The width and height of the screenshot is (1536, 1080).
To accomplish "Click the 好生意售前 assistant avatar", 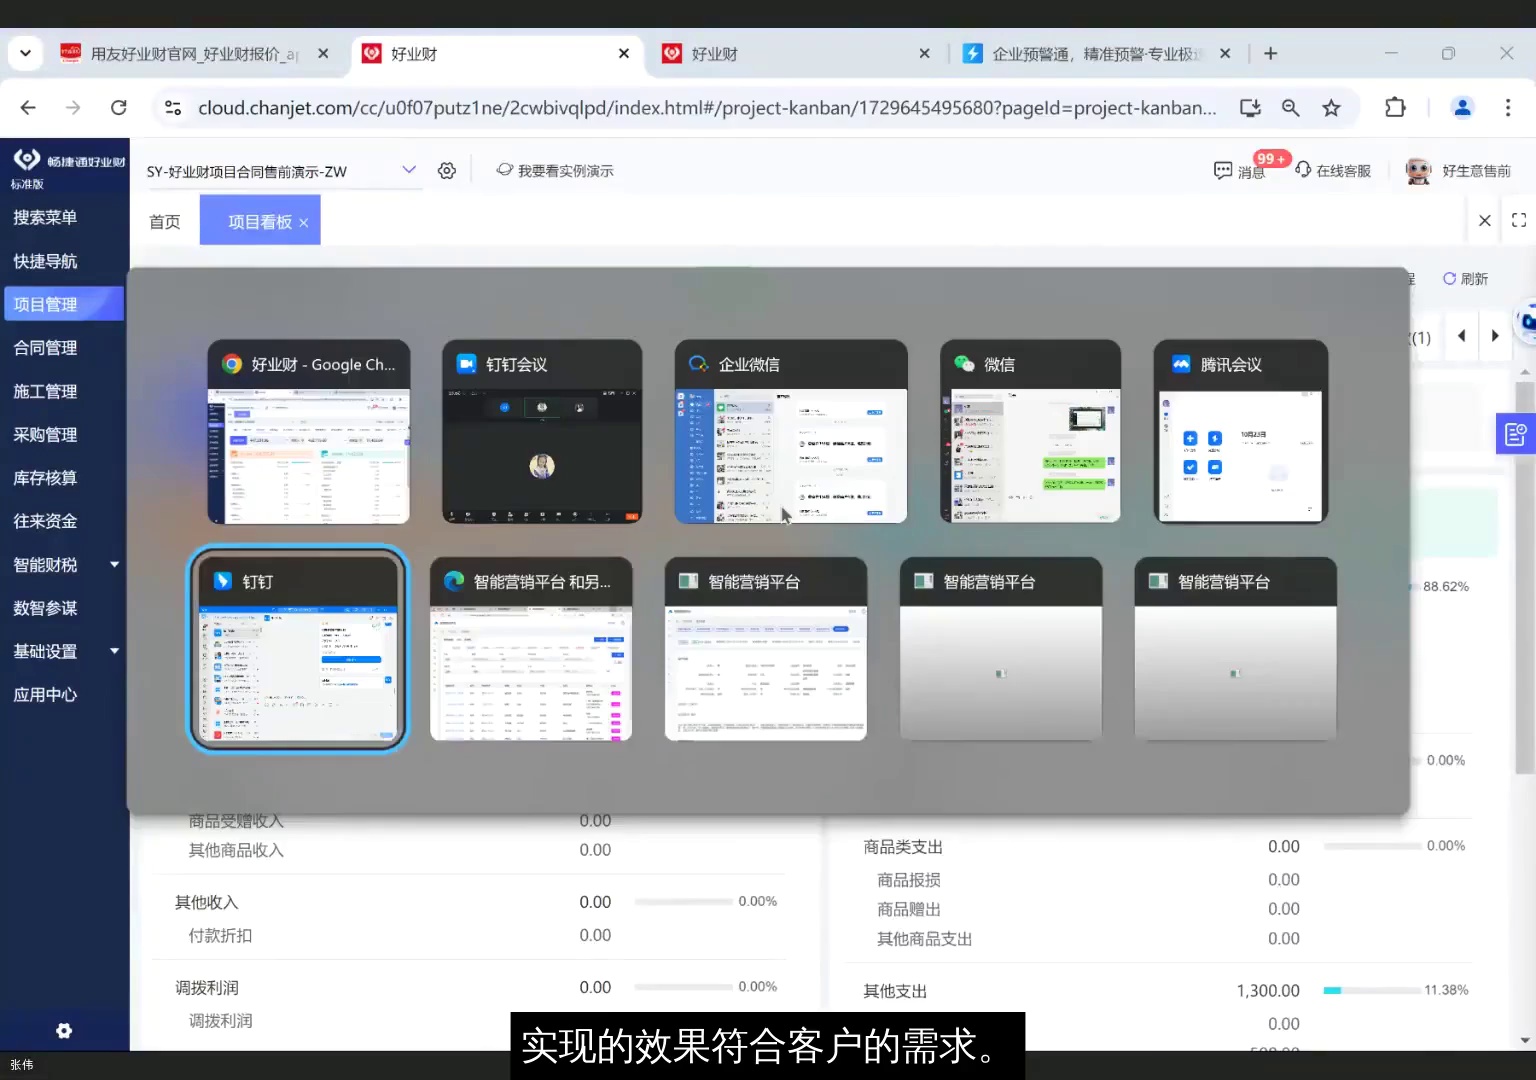I will 1419,170.
